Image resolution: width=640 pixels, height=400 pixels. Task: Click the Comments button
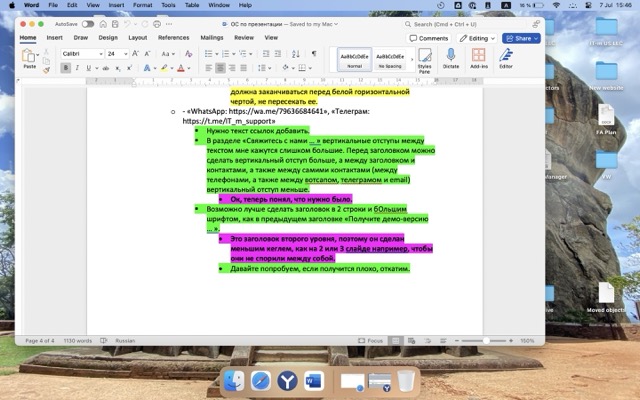[429, 38]
